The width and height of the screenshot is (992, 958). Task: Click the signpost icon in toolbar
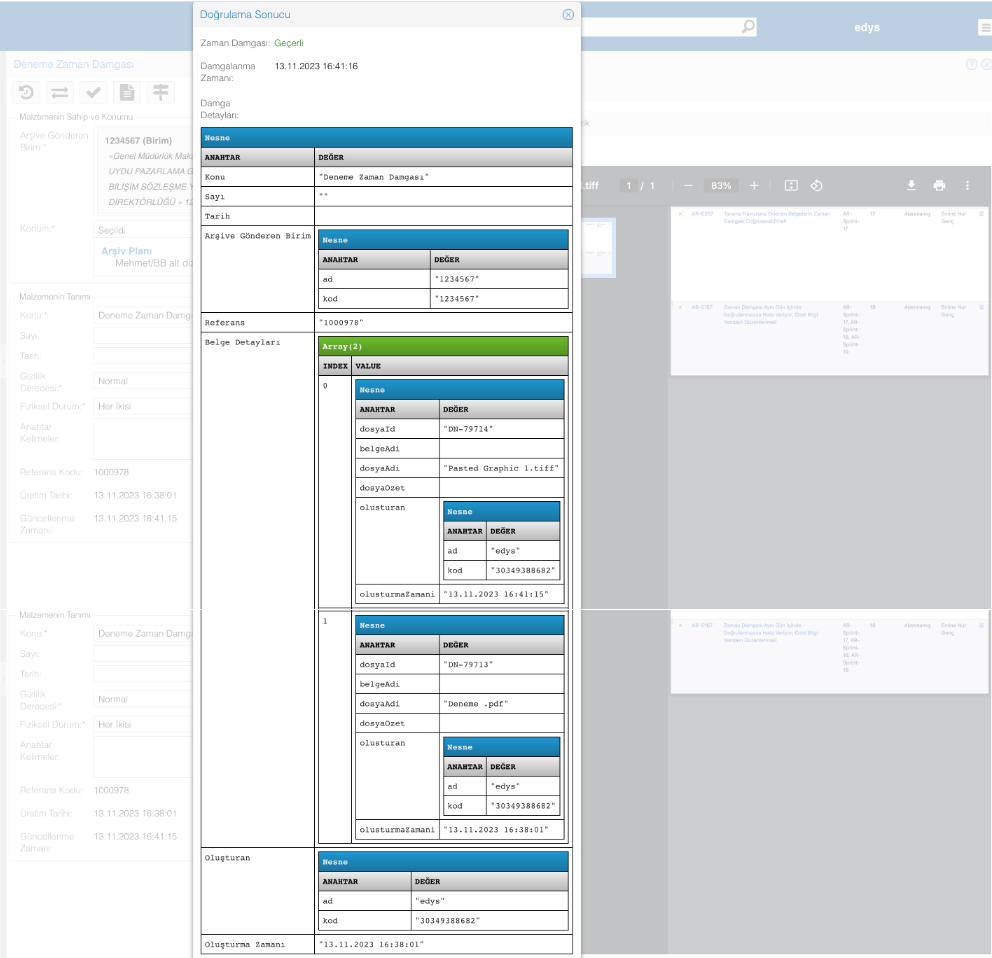pyautogui.click(x=159, y=93)
